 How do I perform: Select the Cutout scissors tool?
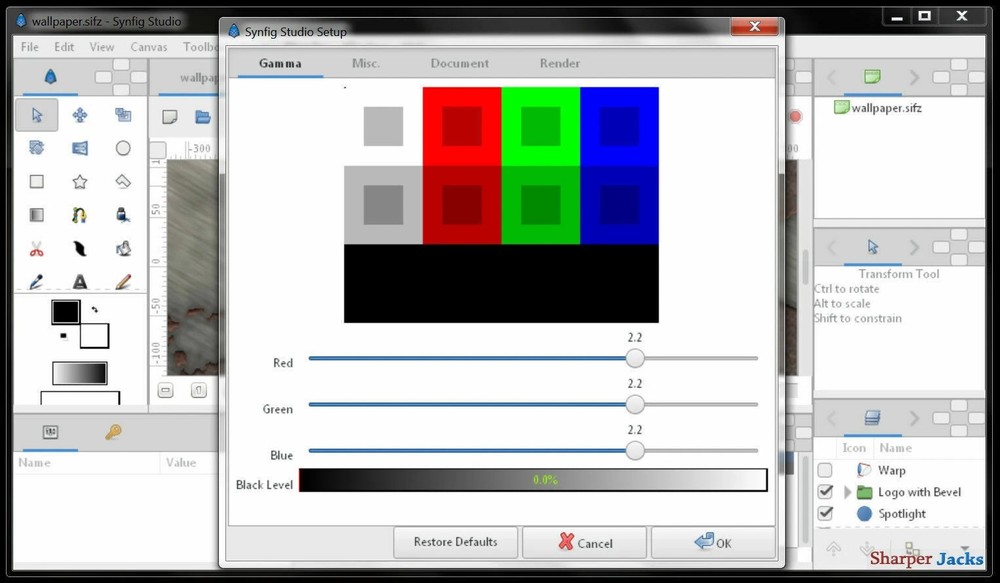pyautogui.click(x=37, y=249)
